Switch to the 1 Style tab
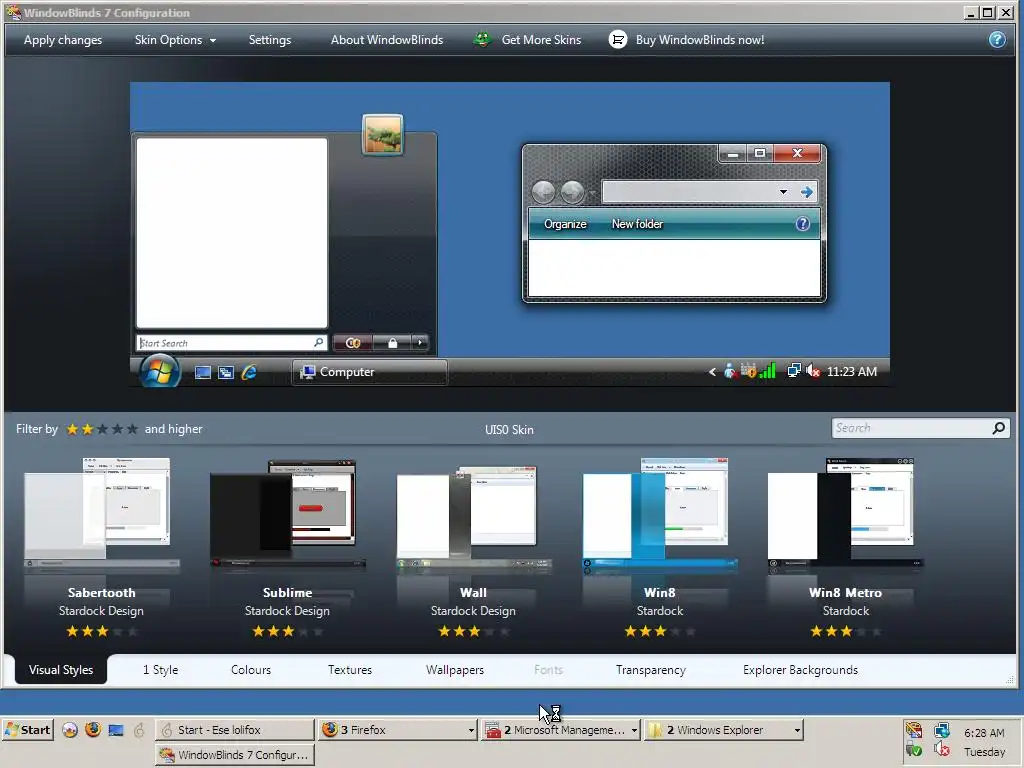 pyautogui.click(x=160, y=670)
